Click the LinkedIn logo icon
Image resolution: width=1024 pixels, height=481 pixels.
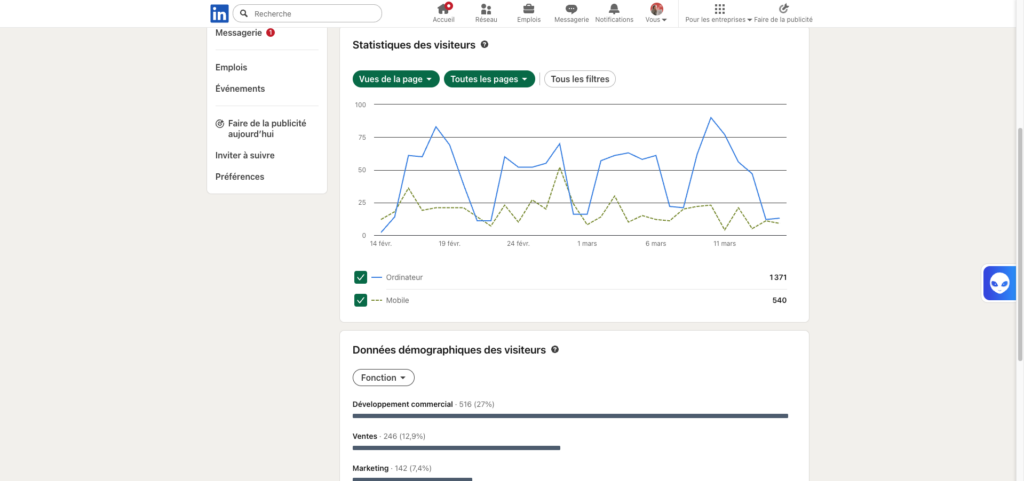pos(218,13)
